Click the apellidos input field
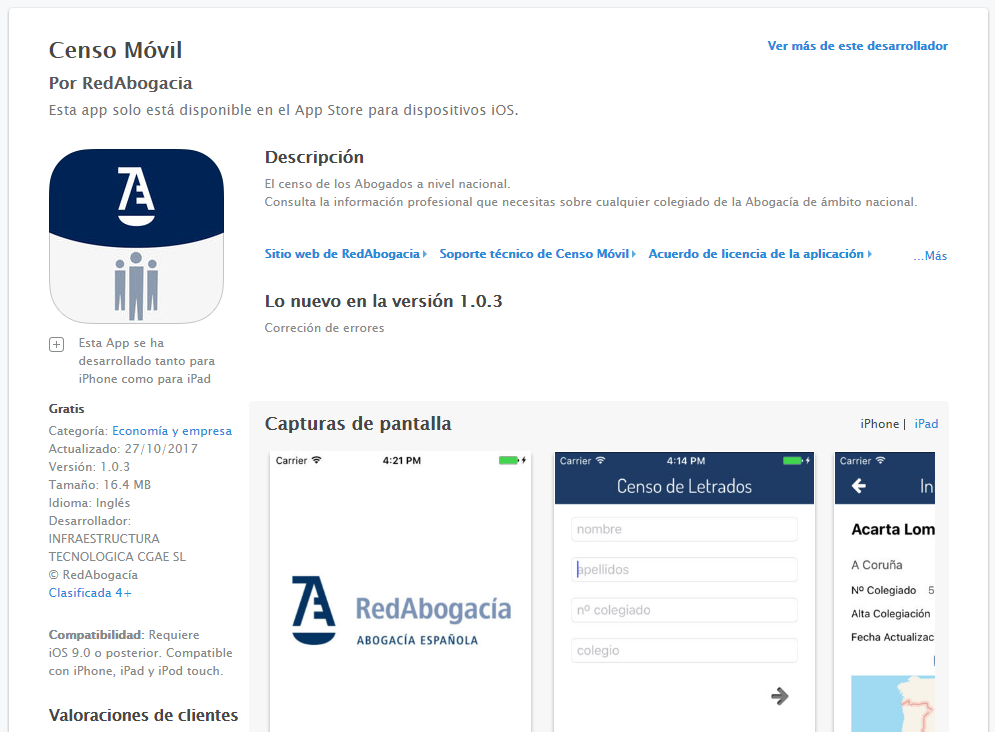This screenshot has height=732, width=995. point(684,570)
